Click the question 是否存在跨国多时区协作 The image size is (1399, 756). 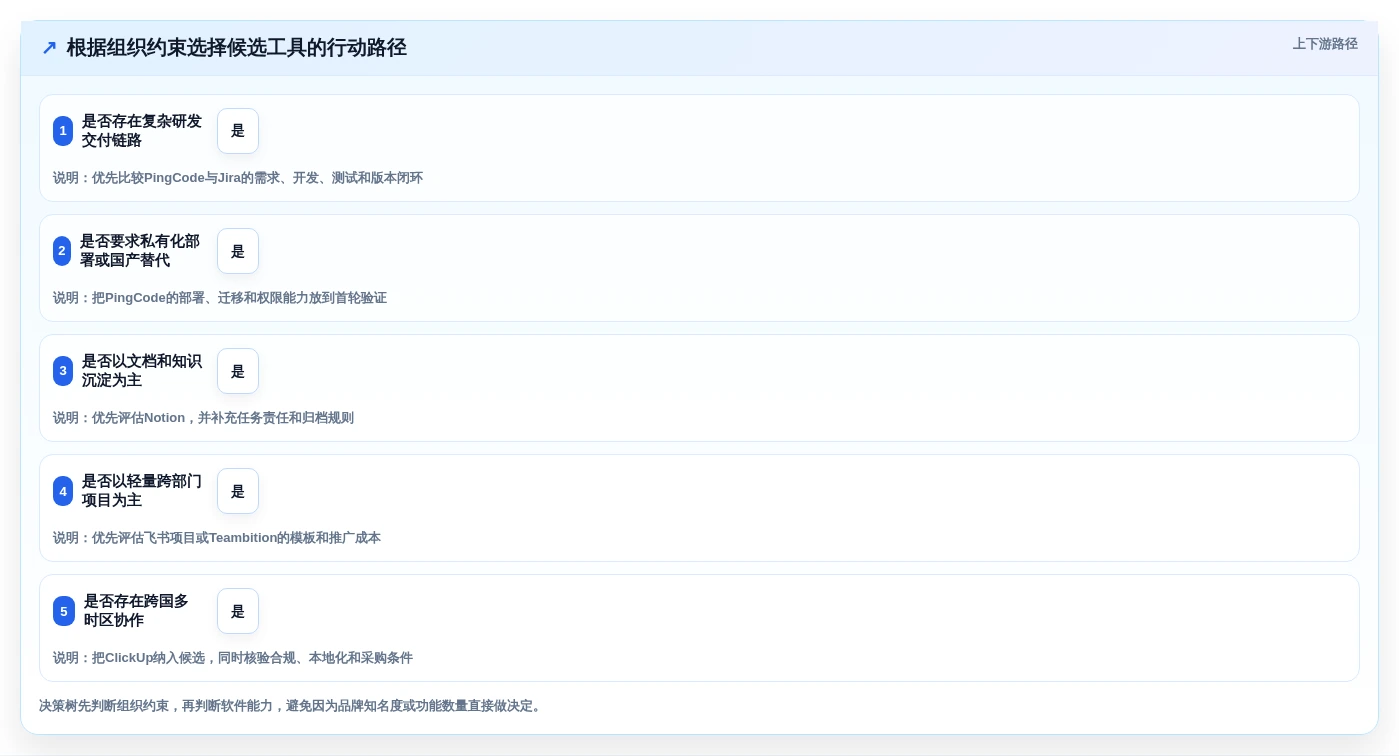pos(136,611)
